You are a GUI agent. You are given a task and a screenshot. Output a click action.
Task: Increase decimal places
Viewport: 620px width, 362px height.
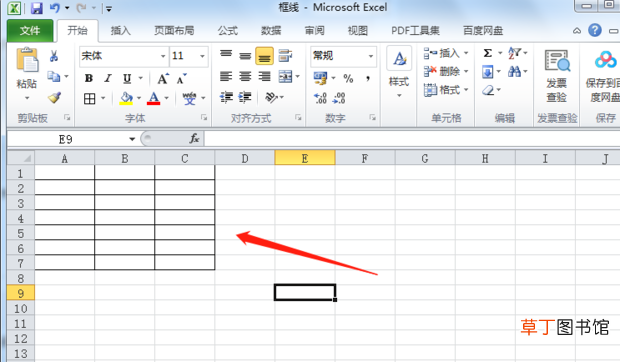click(x=320, y=98)
